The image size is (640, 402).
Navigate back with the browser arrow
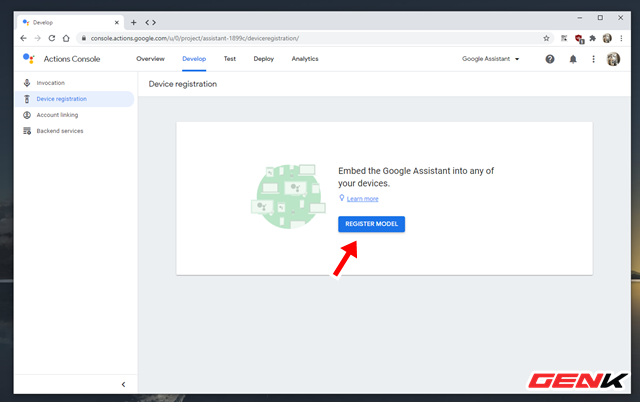(x=23, y=38)
